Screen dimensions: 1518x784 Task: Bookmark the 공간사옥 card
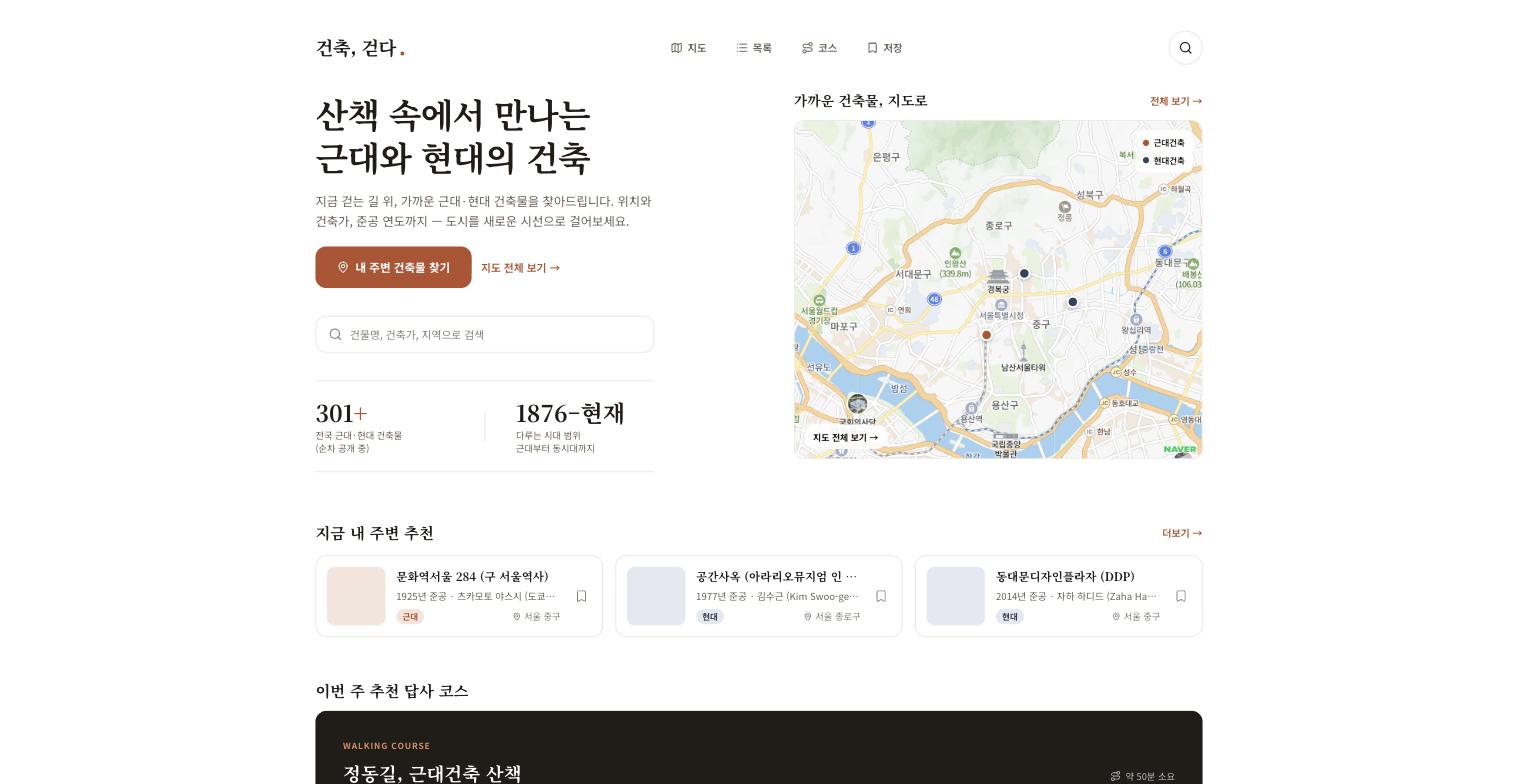tap(881, 596)
